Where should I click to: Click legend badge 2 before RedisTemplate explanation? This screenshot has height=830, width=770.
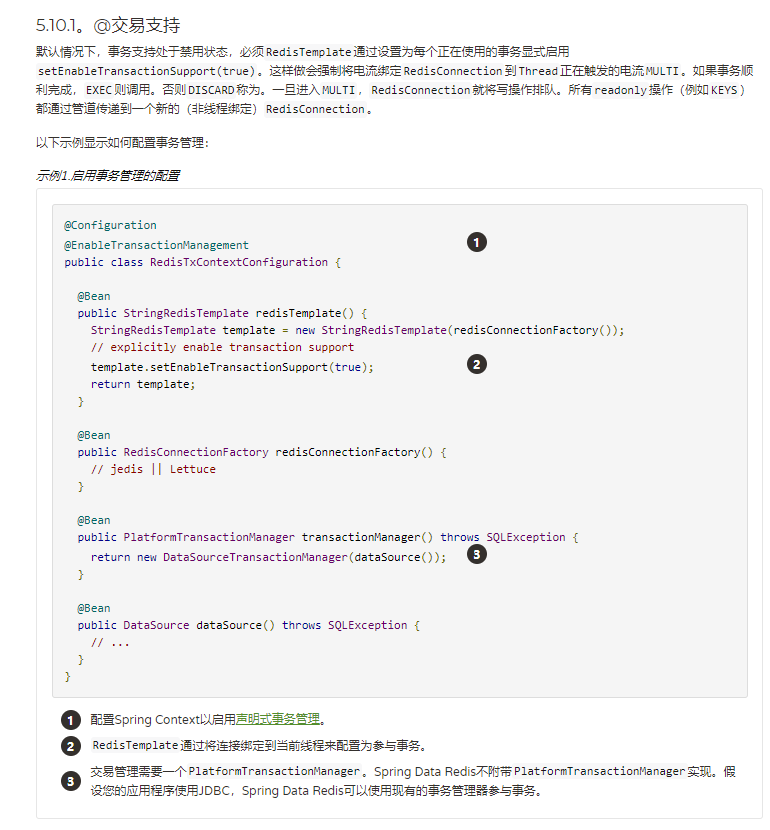click(71, 746)
